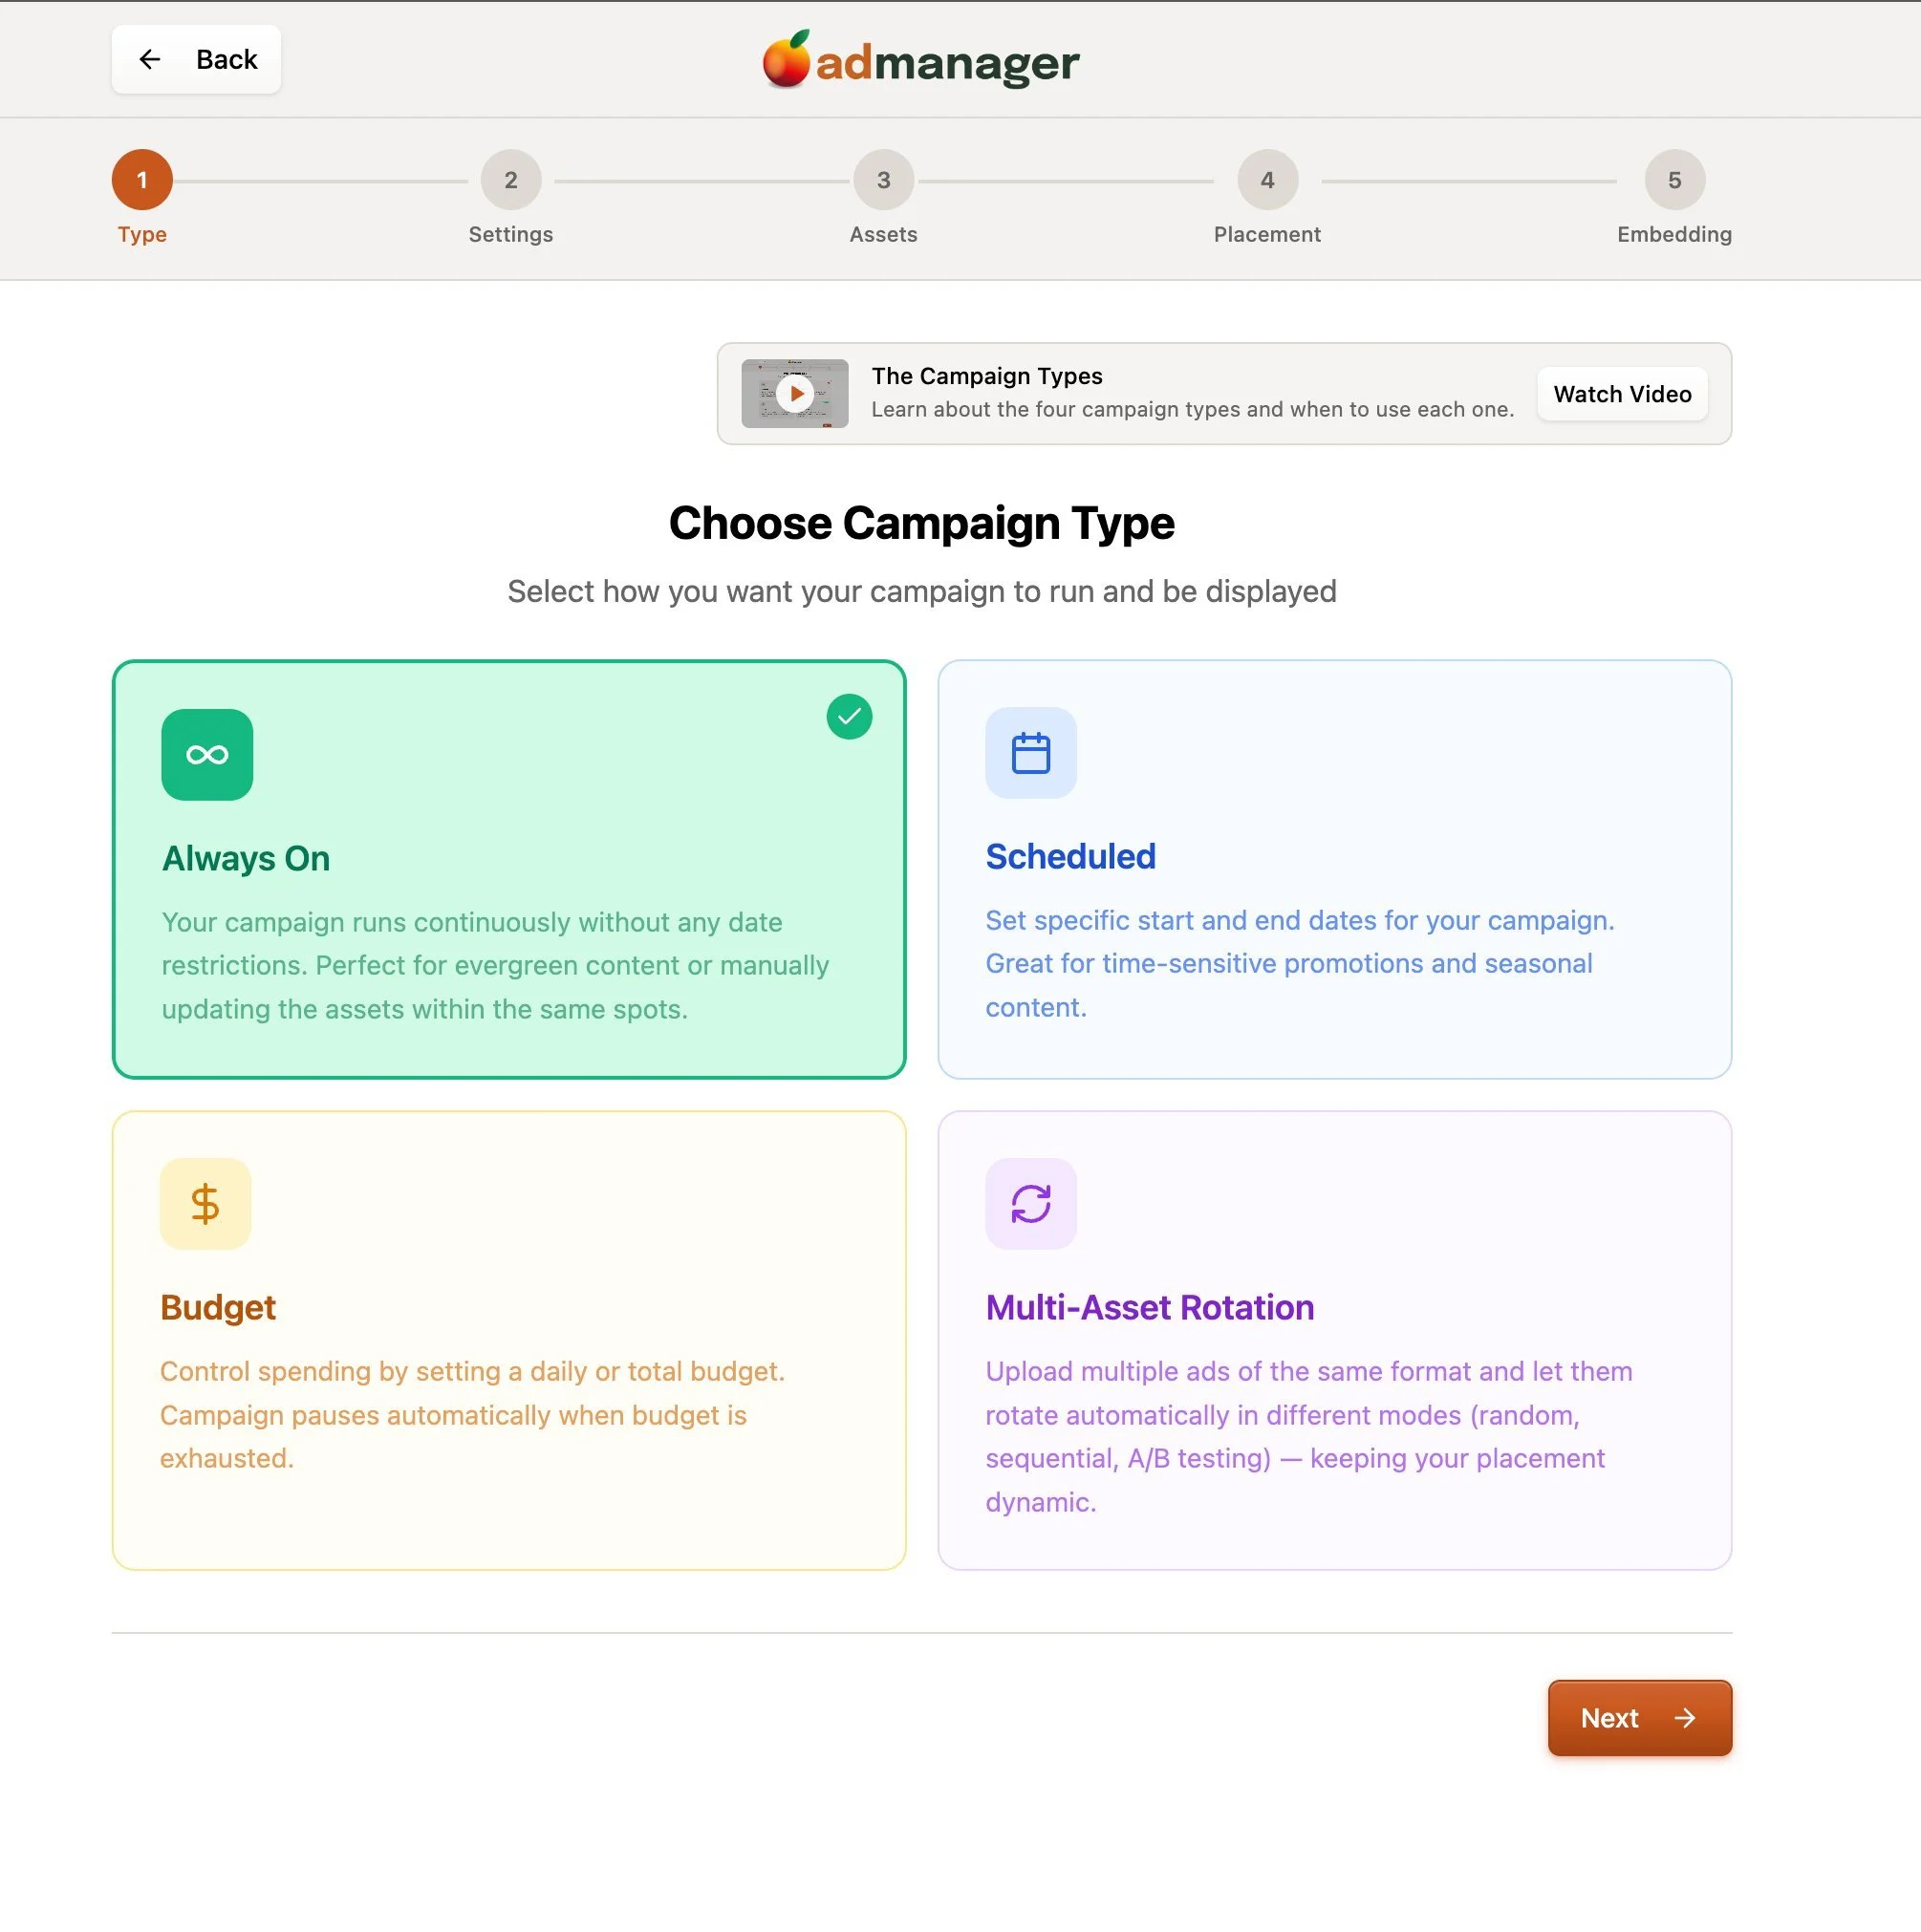Screen dimensions: 1921x1932
Task: Navigate to the Embedding step
Action: coord(1674,181)
